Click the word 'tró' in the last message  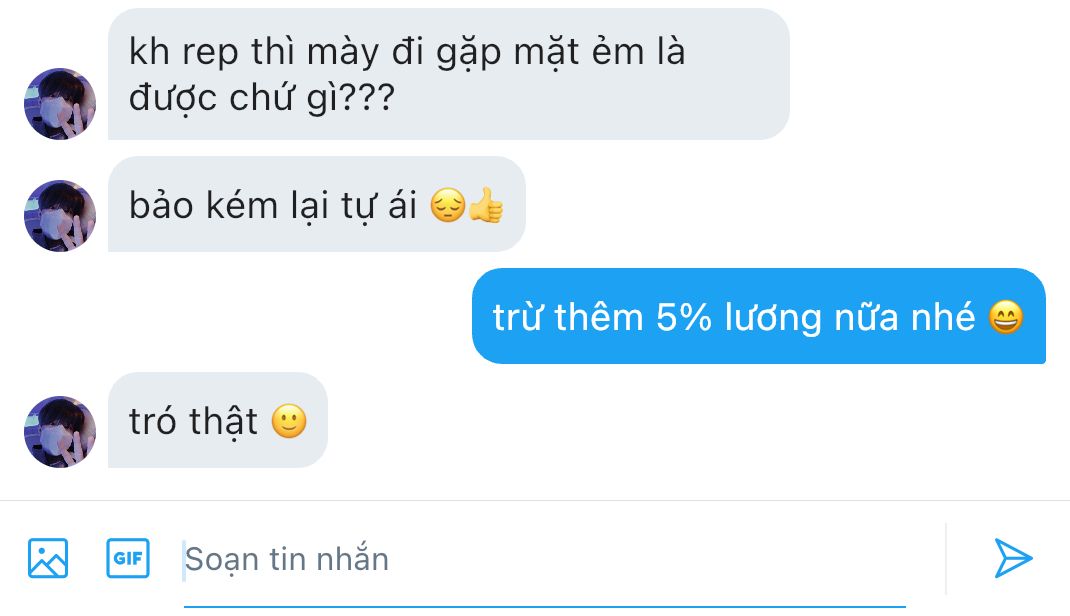tap(154, 422)
